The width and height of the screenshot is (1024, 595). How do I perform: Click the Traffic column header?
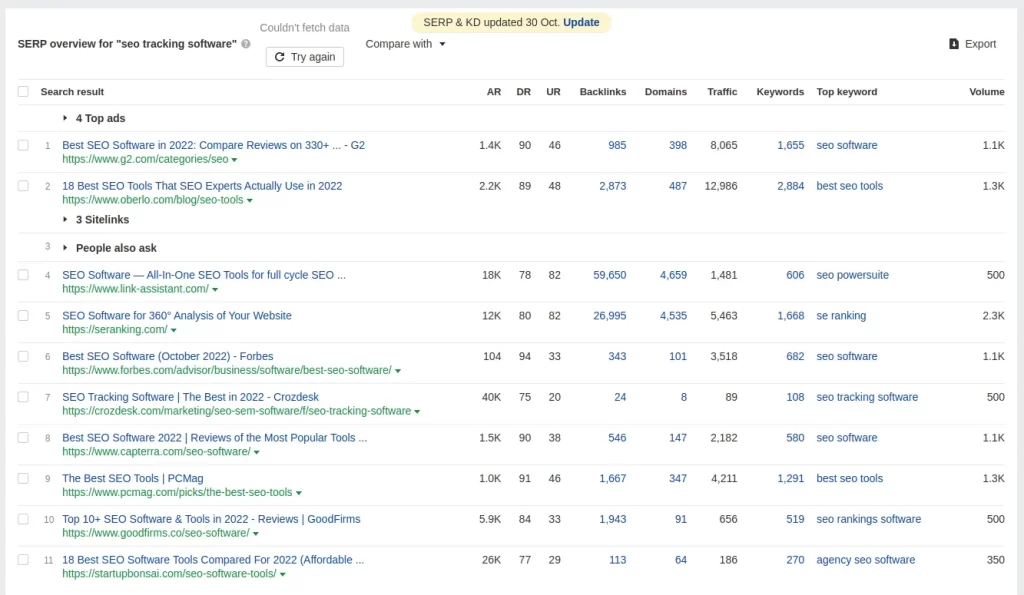722,91
